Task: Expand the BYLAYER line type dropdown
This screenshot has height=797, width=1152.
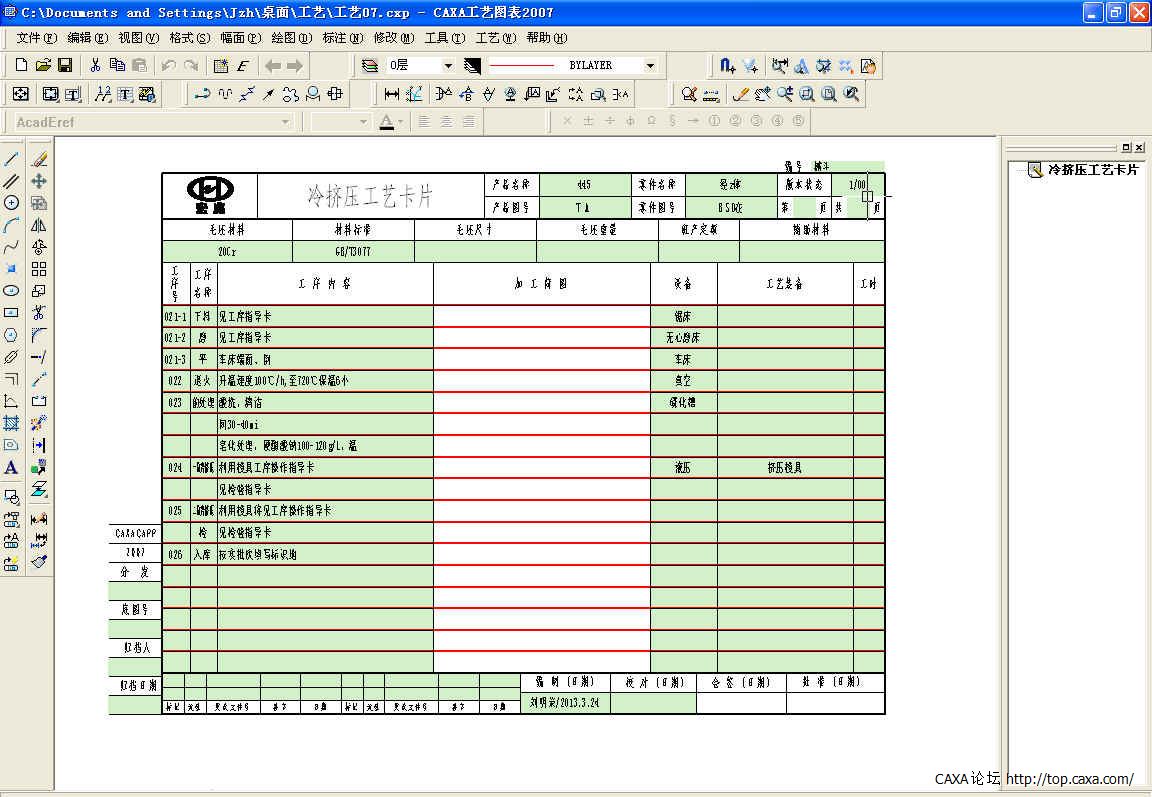Action: [650, 65]
